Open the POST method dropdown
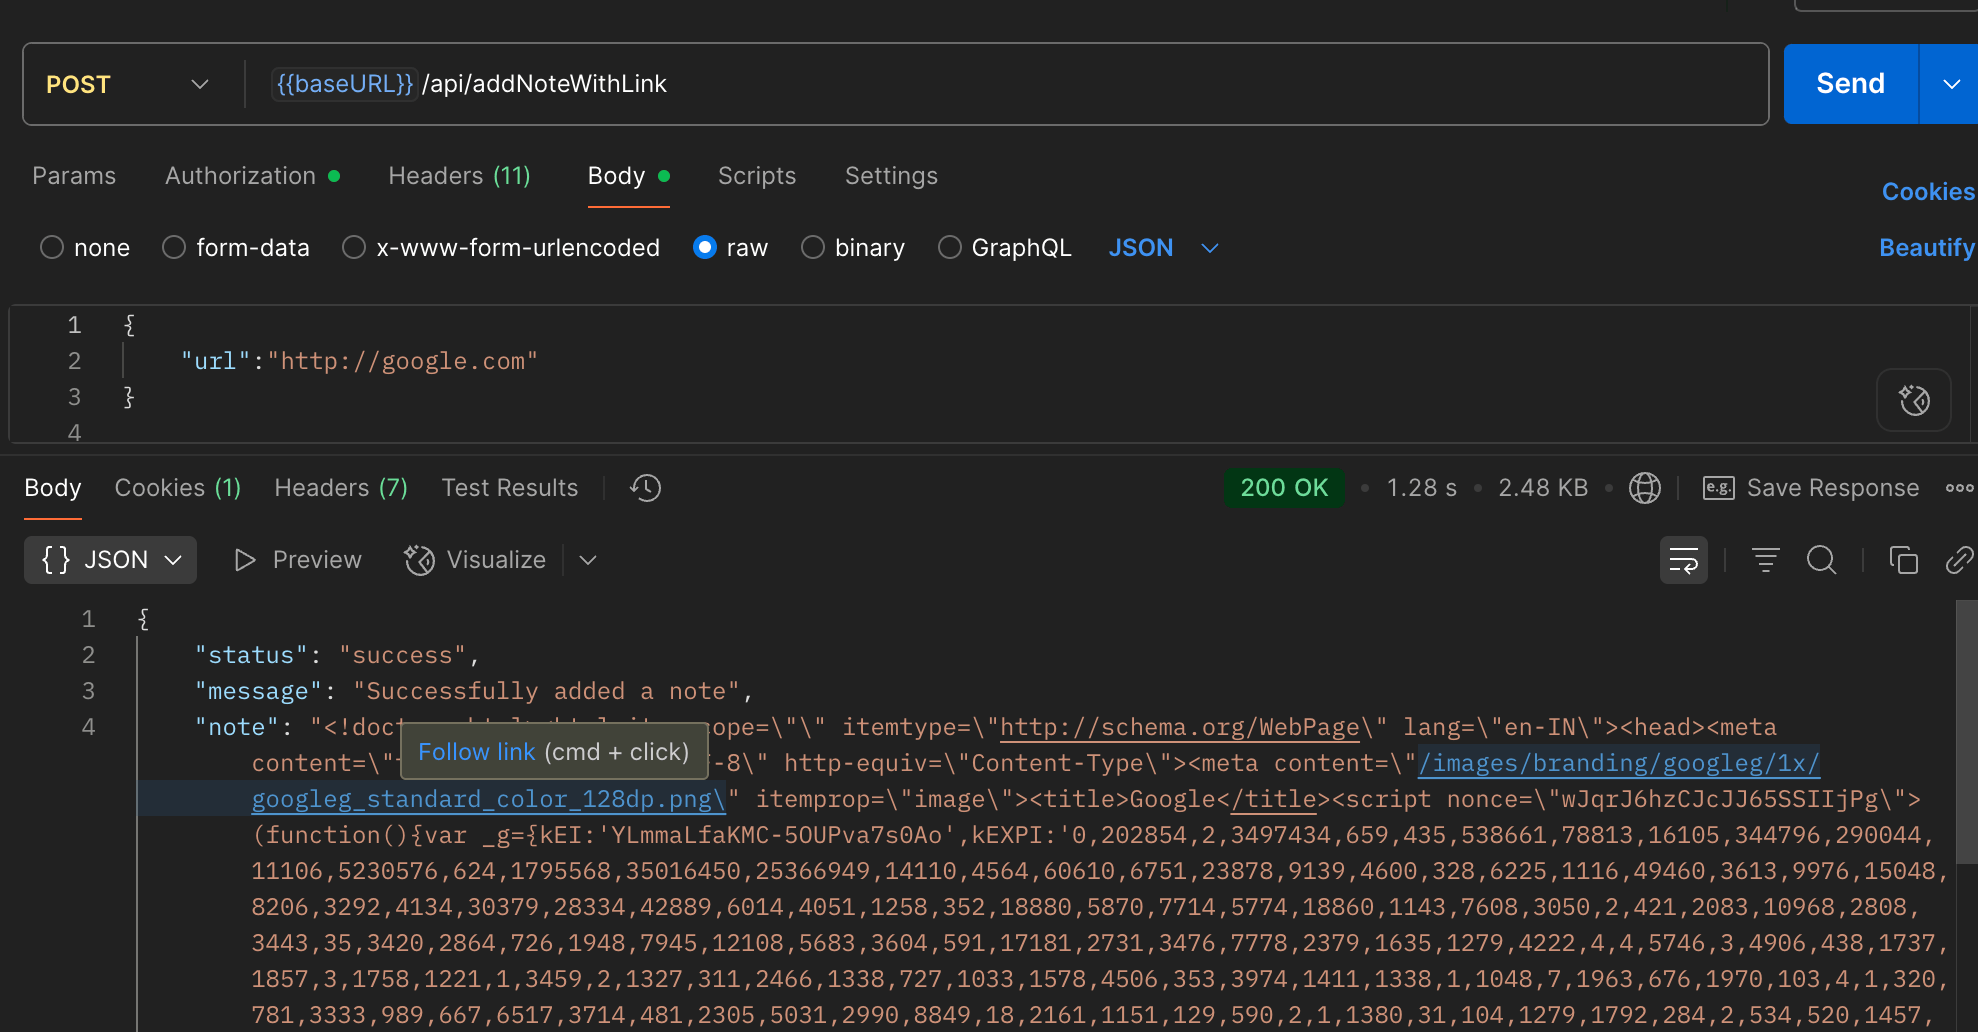The width and height of the screenshot is (1978, 1032). [128, 84]
